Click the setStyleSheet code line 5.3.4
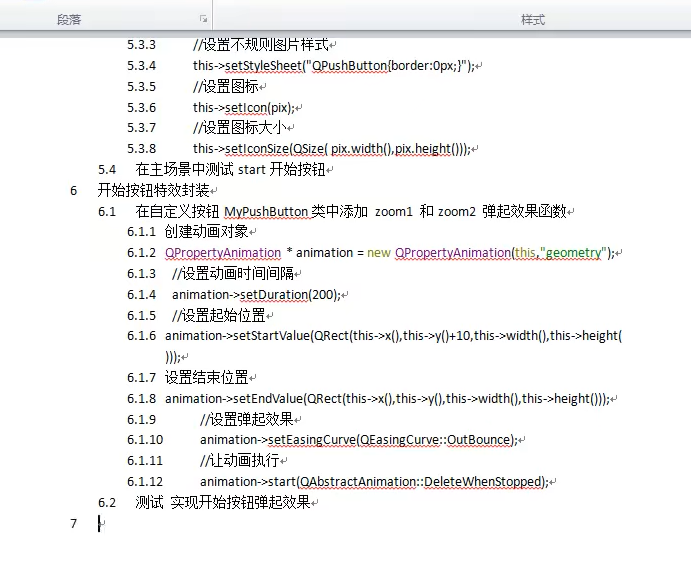 coord(334,66)
